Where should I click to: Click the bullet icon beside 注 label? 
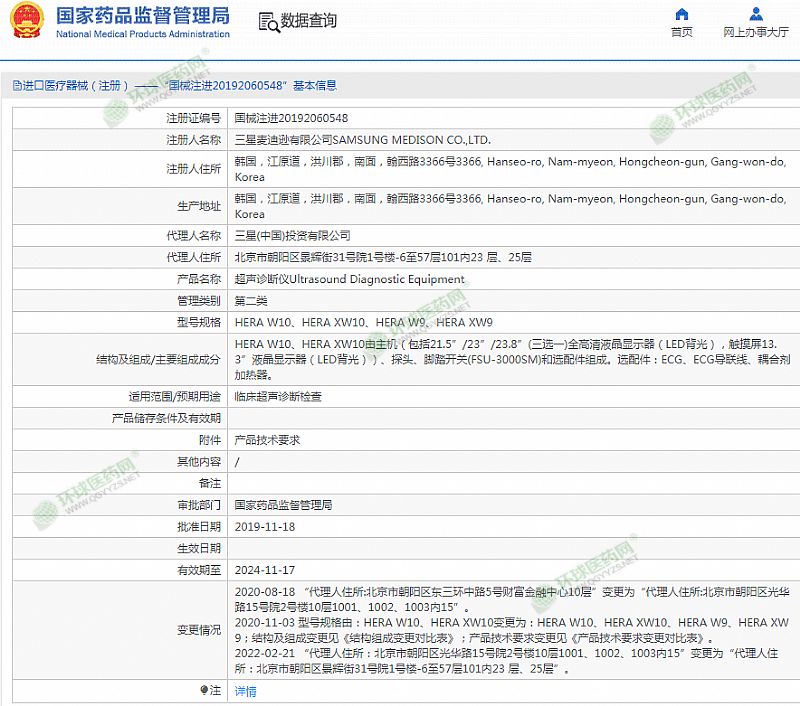(x=204, y=690)
